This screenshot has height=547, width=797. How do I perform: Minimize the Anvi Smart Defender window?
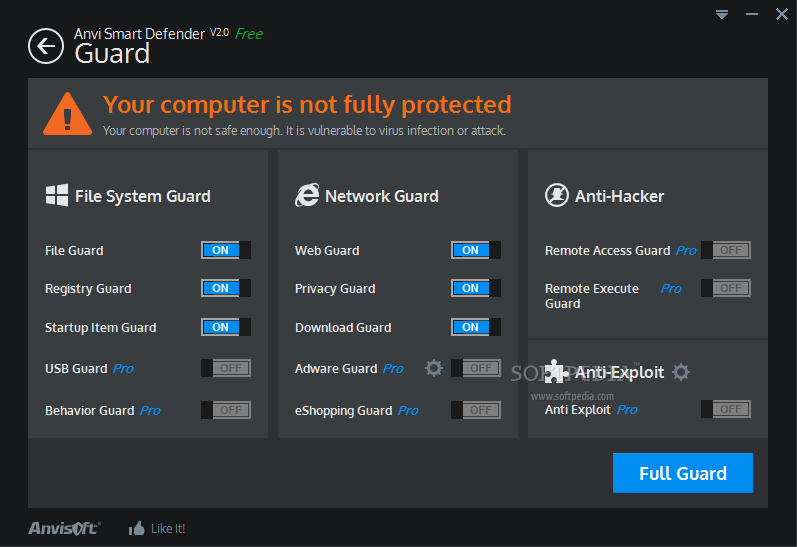click(x=752, y=14)
